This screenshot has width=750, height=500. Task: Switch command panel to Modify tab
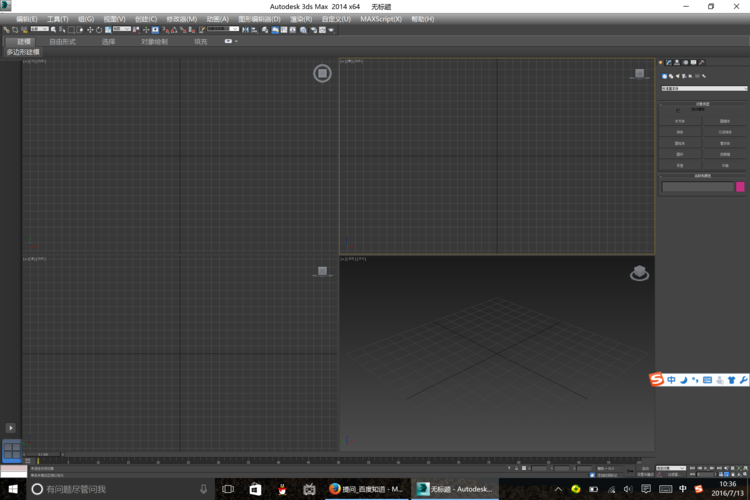(669, 62)
